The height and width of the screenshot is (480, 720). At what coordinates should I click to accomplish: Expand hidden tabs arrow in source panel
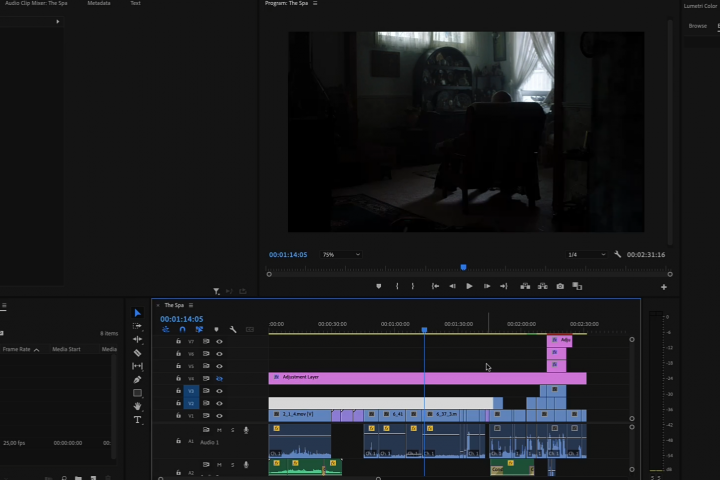[x=57, y=22]
